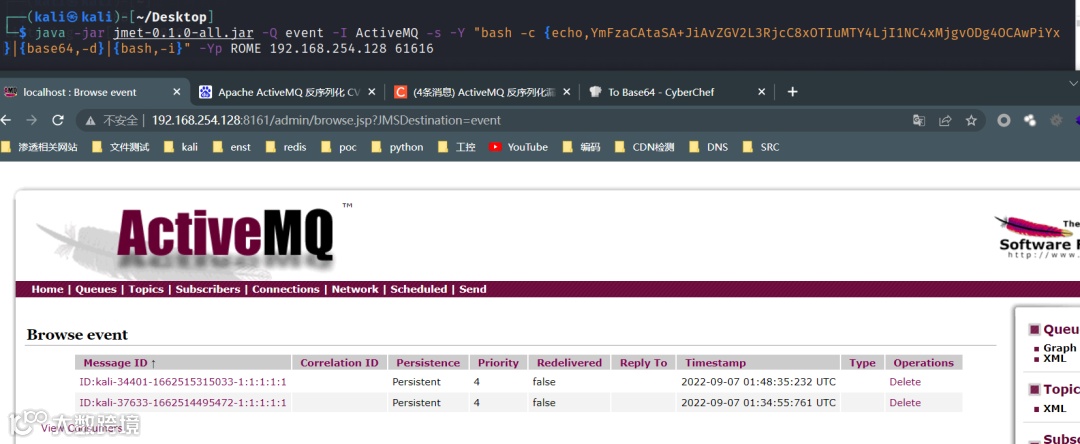Screen dimensions: 1080x444
Task: Click the browser forward arrow
Action: click(x=31, y=120)
